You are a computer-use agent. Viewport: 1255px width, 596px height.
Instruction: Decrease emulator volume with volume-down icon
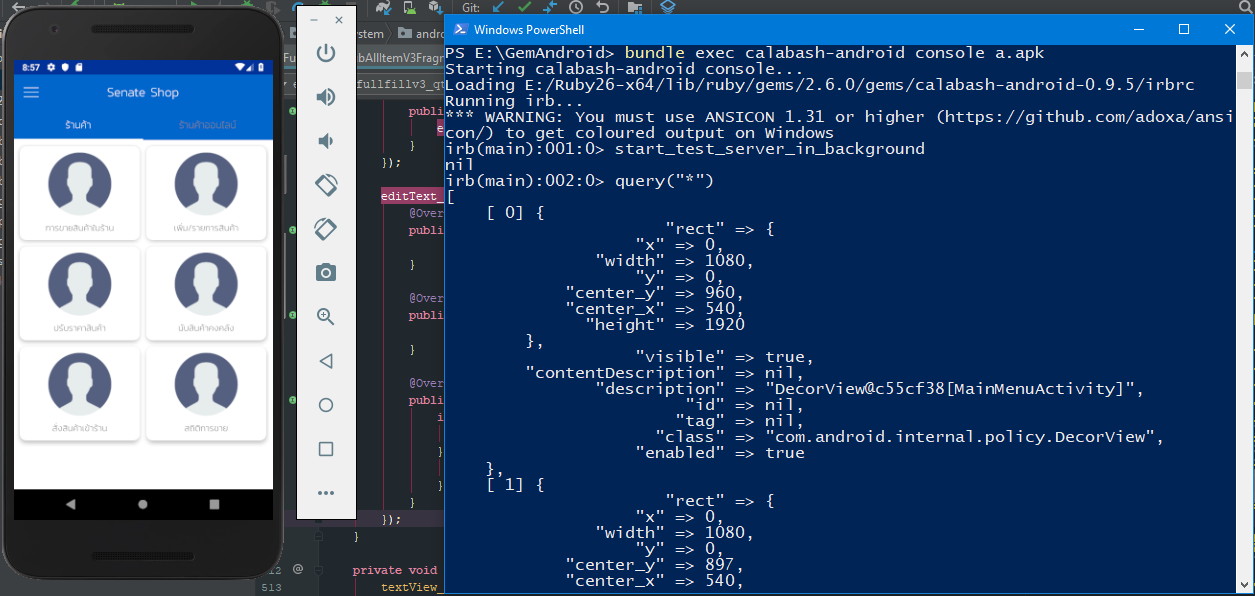[325, 140]
